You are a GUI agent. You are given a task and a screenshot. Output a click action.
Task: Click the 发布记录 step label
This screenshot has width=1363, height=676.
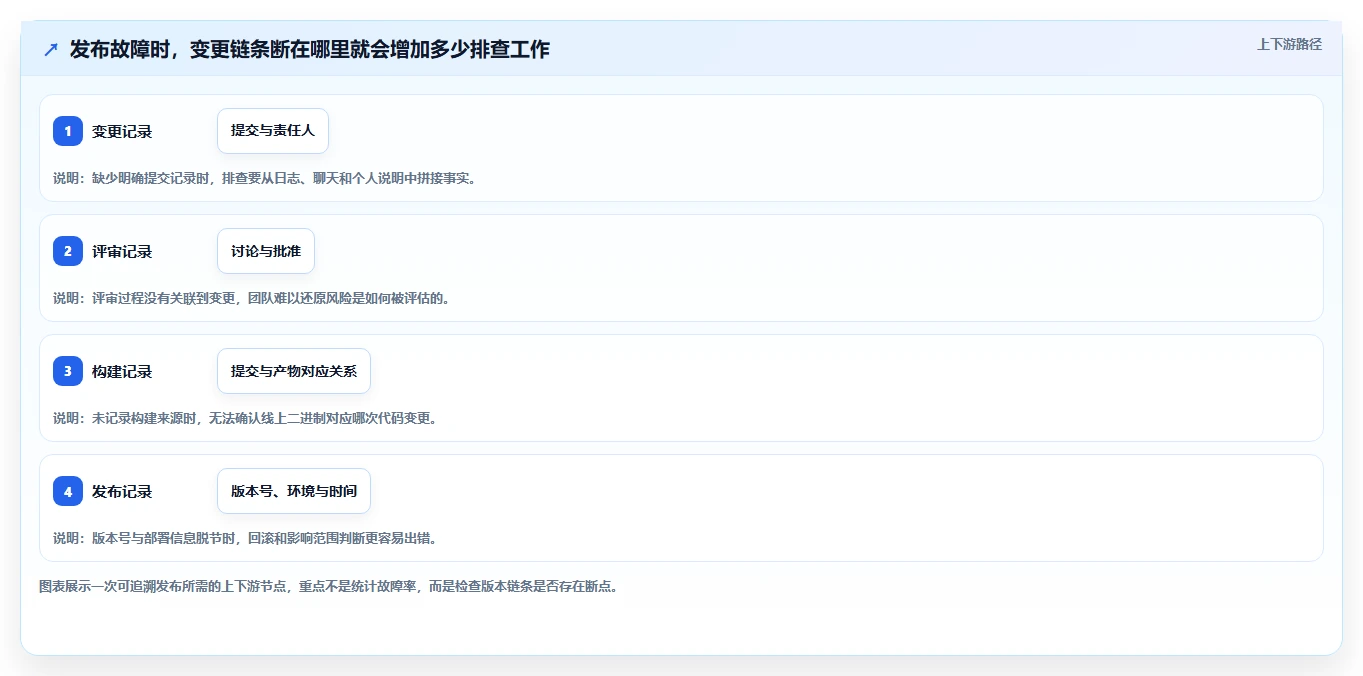(x=122, y=491)
